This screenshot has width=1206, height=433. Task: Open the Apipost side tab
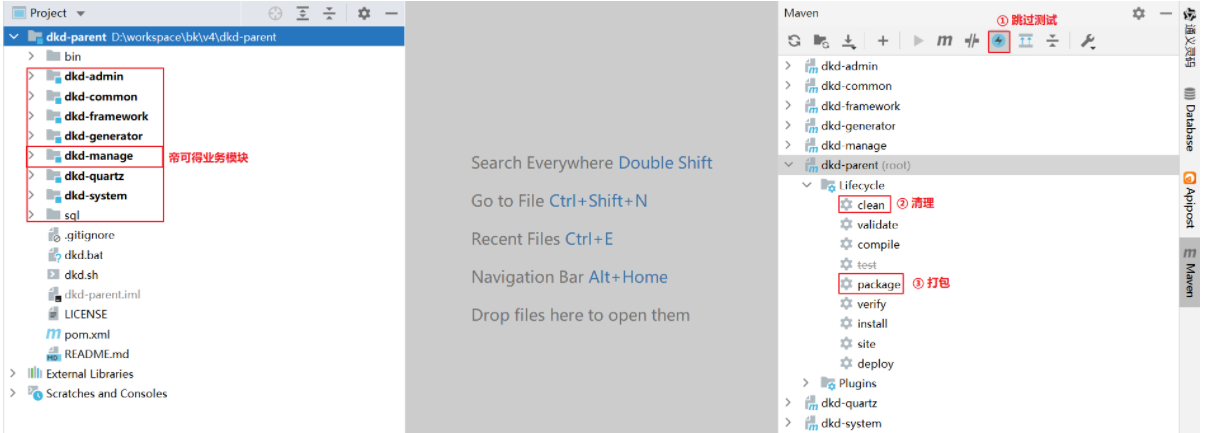pos(1190,200)
